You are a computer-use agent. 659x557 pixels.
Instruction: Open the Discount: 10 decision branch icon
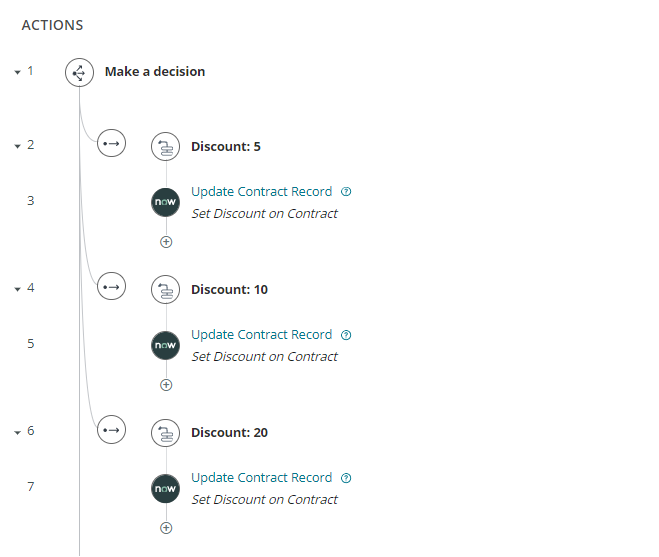(x=166, y=290)
